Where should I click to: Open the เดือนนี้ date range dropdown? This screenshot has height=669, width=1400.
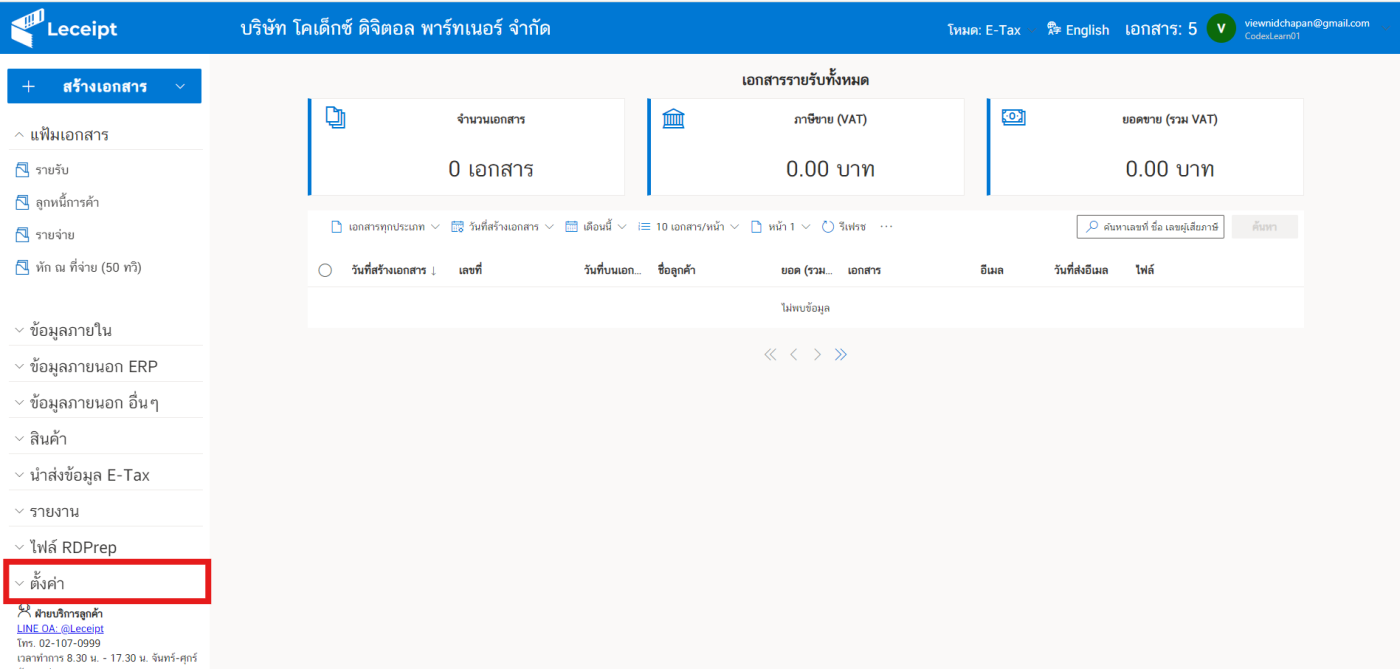tap(596, 227)
